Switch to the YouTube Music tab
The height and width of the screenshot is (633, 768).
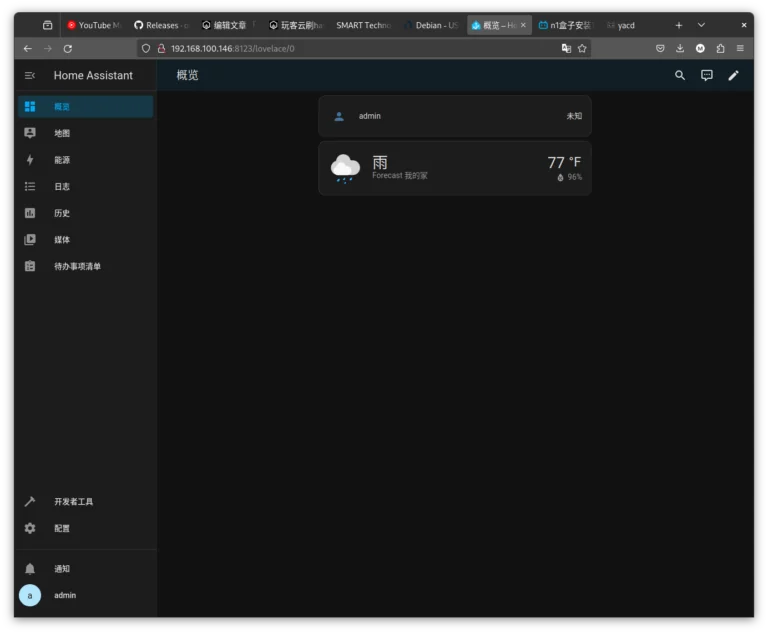click(x=94, y=25)
